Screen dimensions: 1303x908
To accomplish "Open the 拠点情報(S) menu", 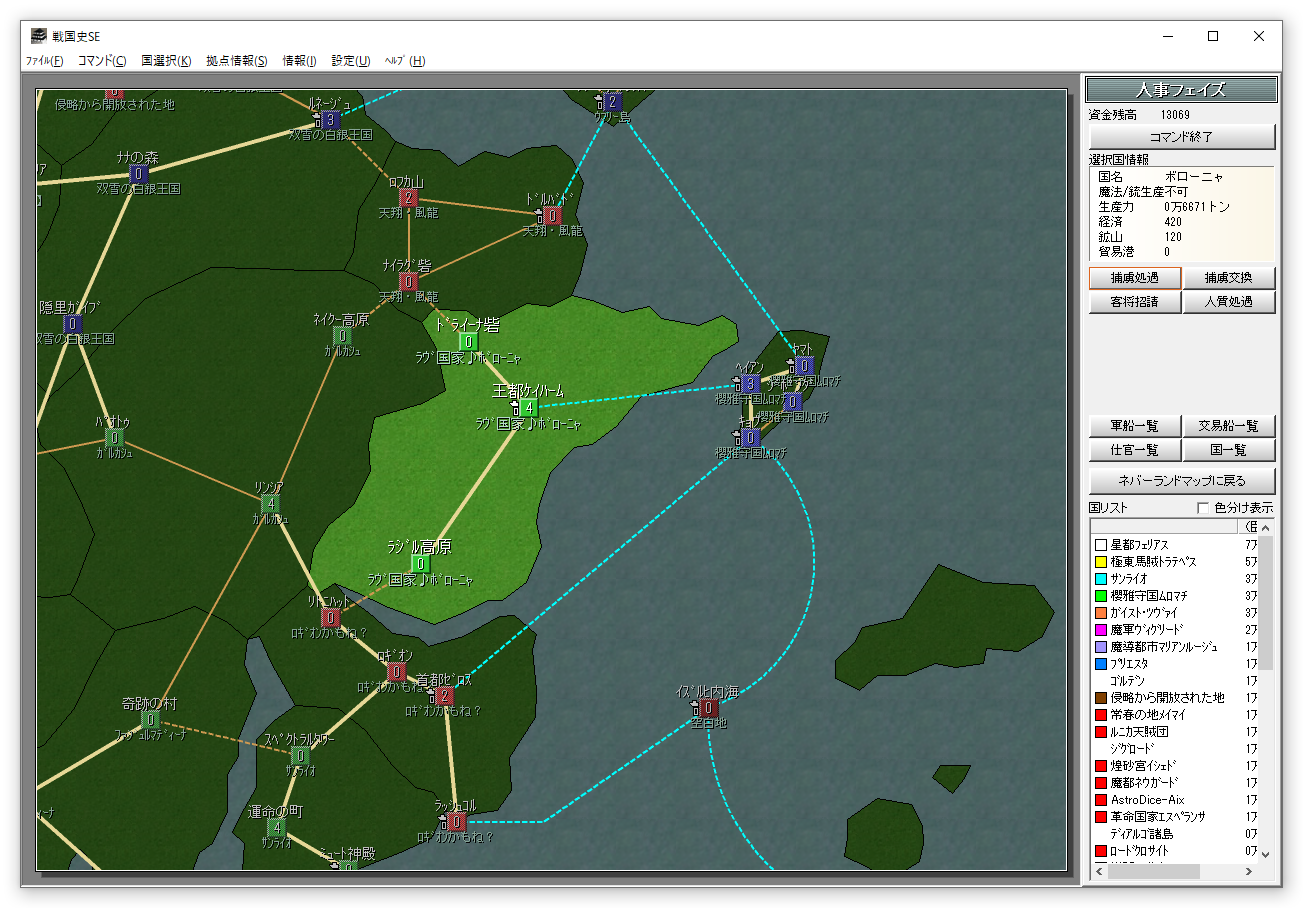I will pyautogui.click(x=236, y=61).
